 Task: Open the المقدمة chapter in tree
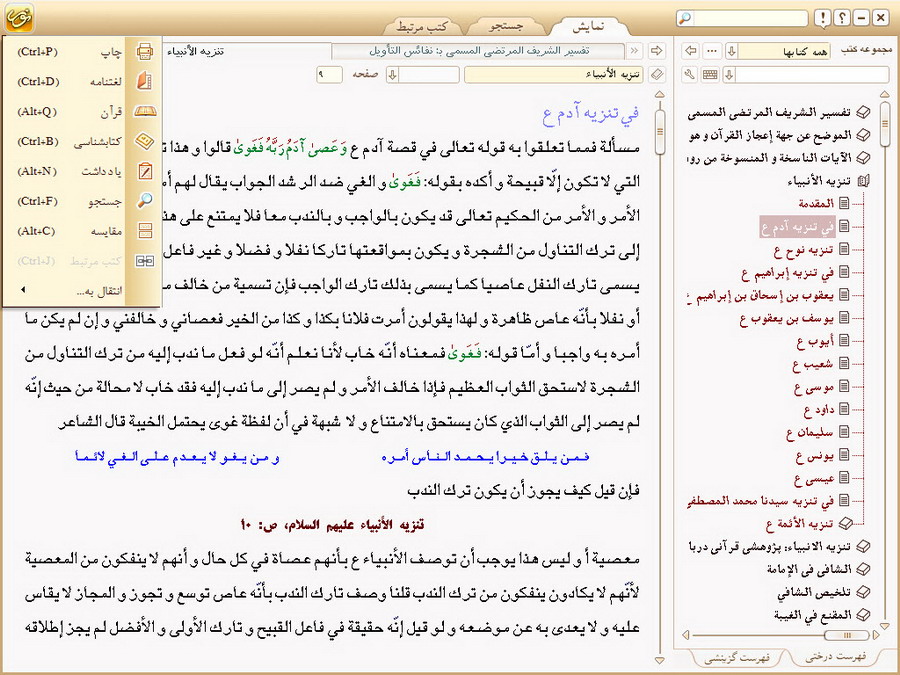[816, 203]
